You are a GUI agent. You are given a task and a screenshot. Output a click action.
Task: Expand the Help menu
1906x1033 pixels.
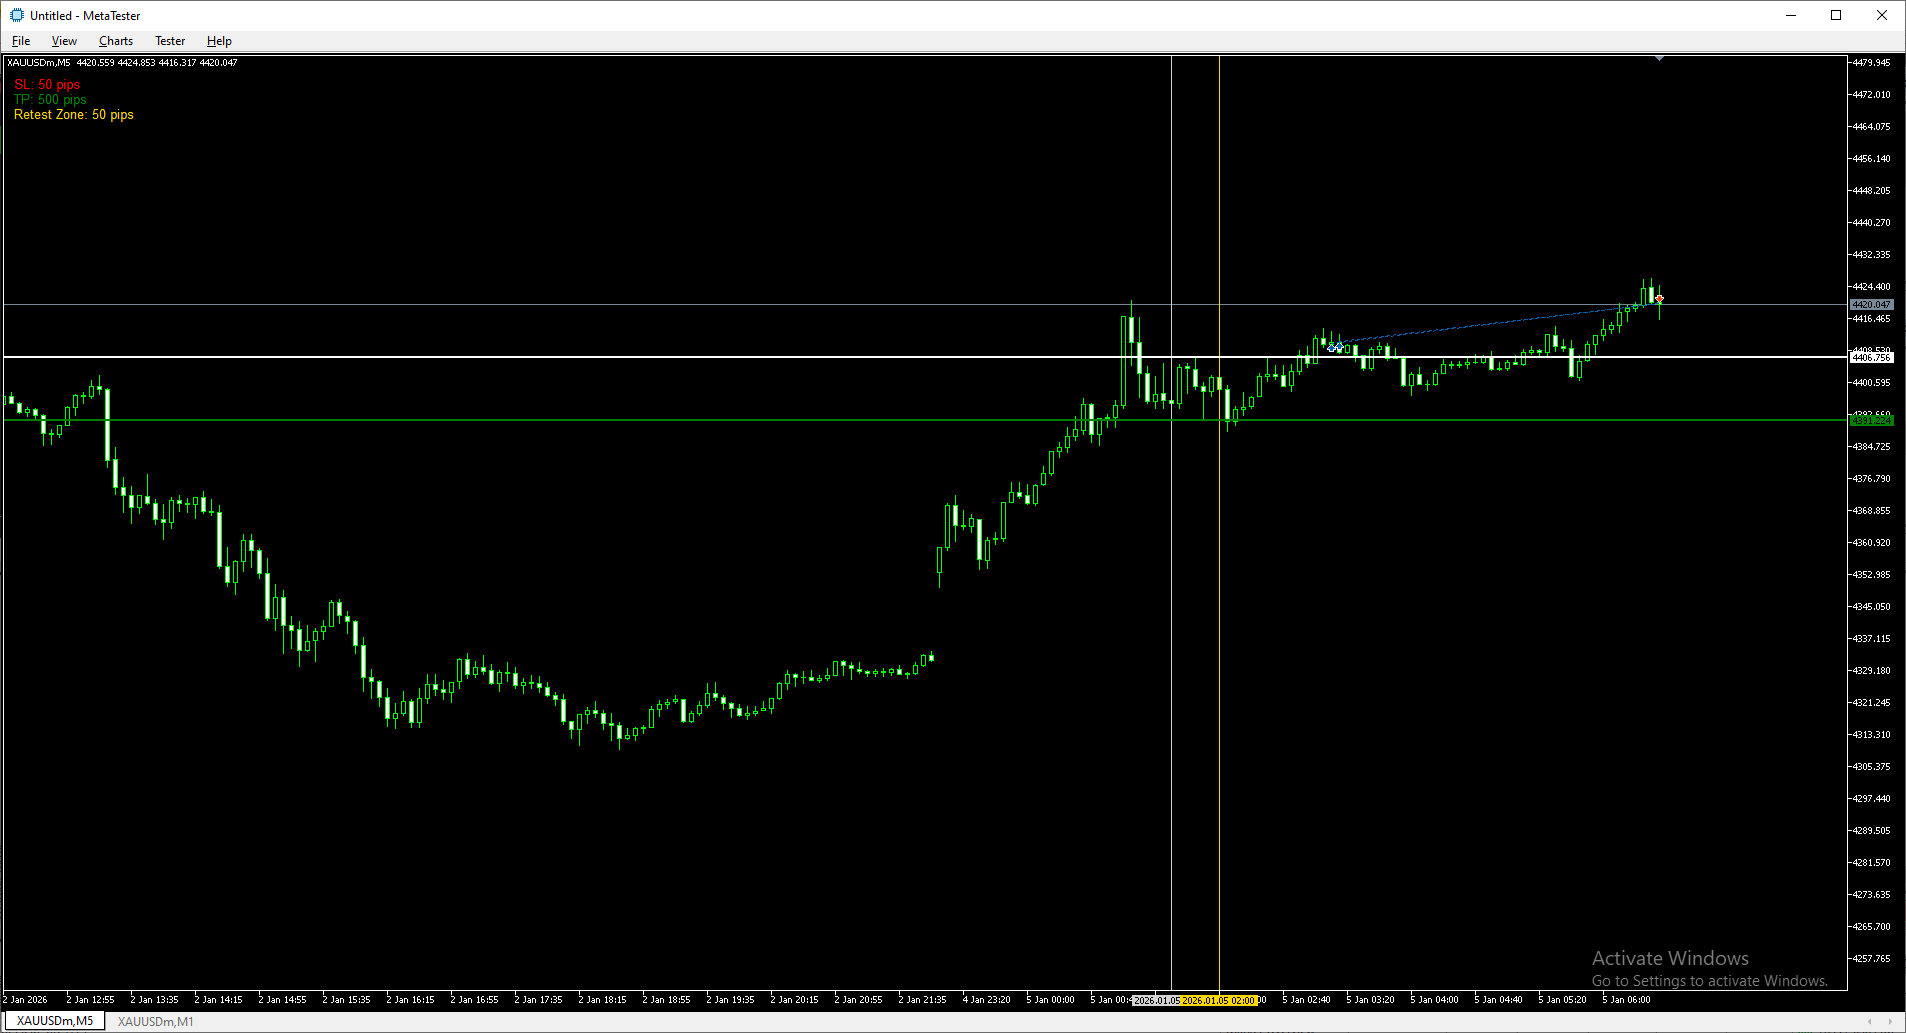[x=219, y=41]
